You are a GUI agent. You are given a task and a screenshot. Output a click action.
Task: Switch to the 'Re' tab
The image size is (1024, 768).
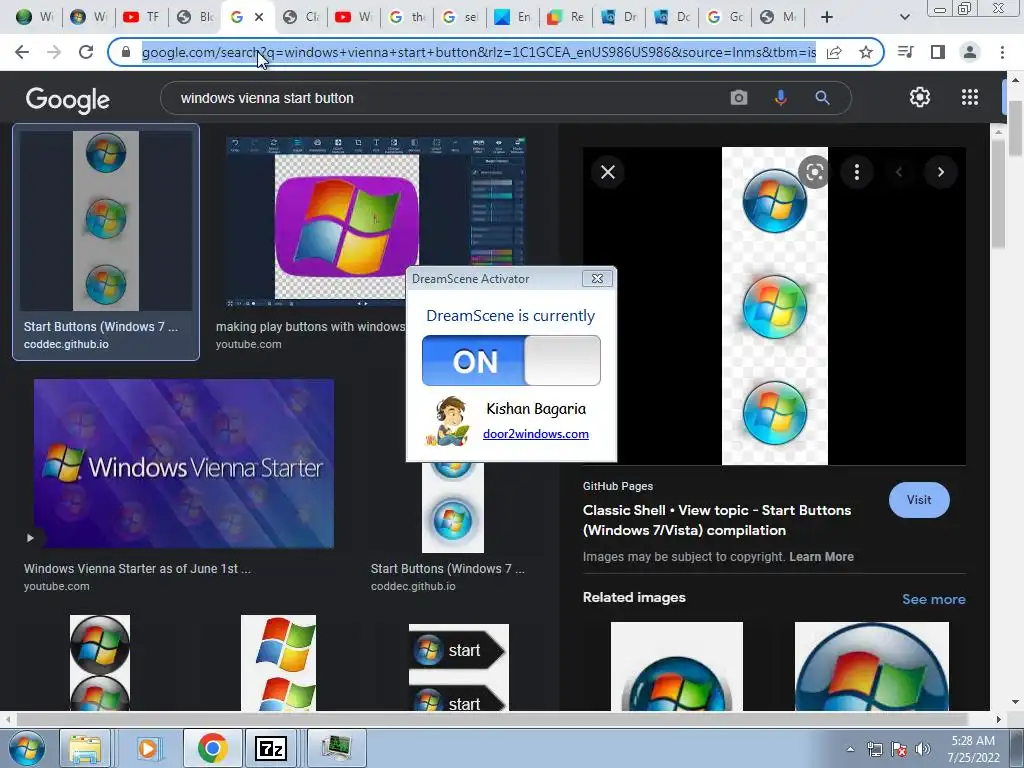(x=566, y=17)
